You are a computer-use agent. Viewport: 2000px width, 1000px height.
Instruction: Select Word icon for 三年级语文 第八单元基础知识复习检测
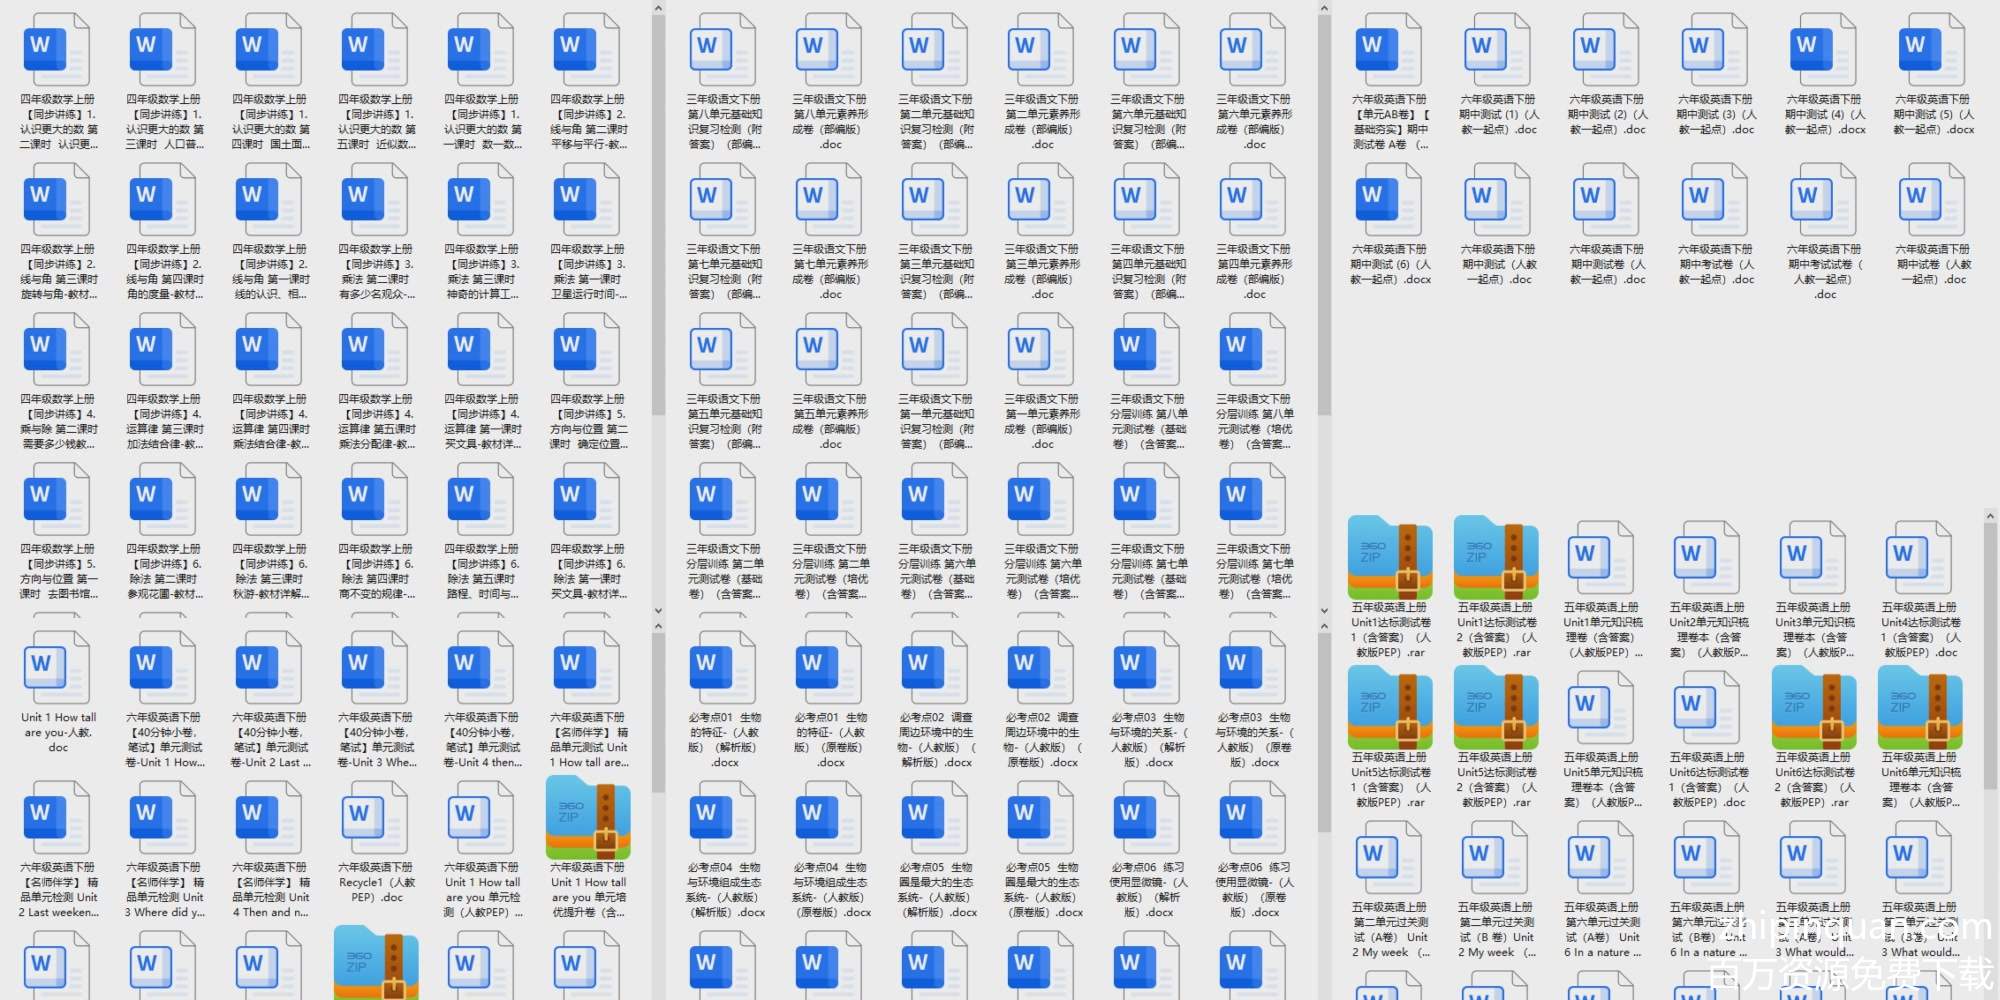[724, 50]
